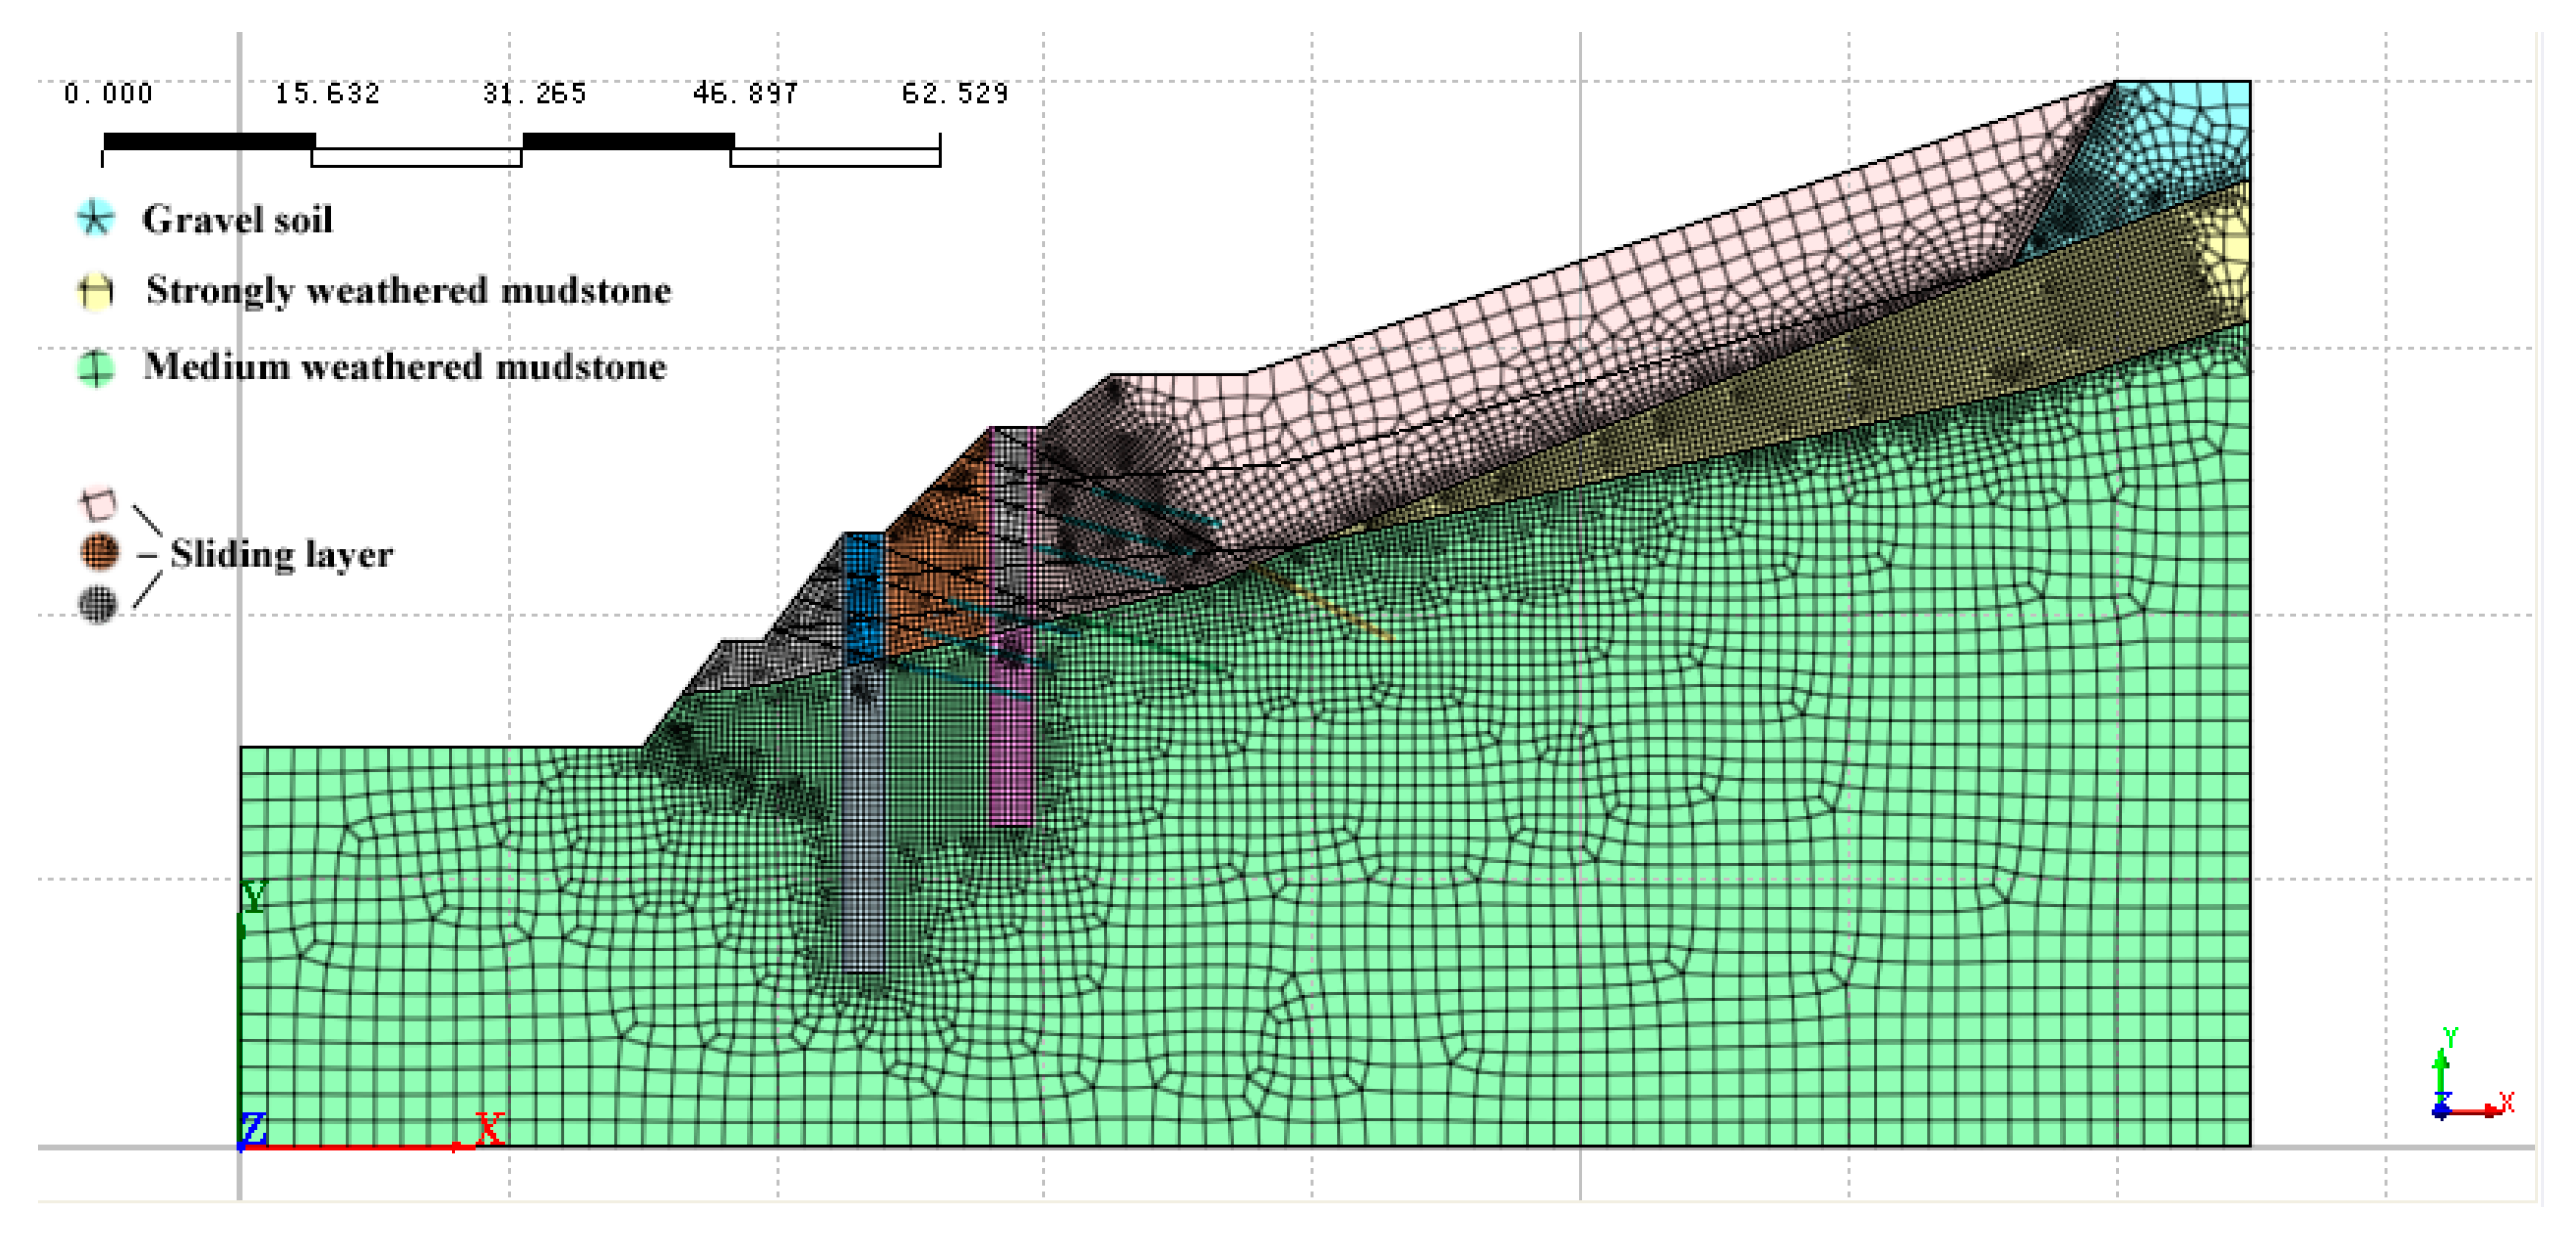Select the orange Sliding layer legend icon
Image resolution: width=2575 pixels, height=1233 pixels.
[98, 551]
